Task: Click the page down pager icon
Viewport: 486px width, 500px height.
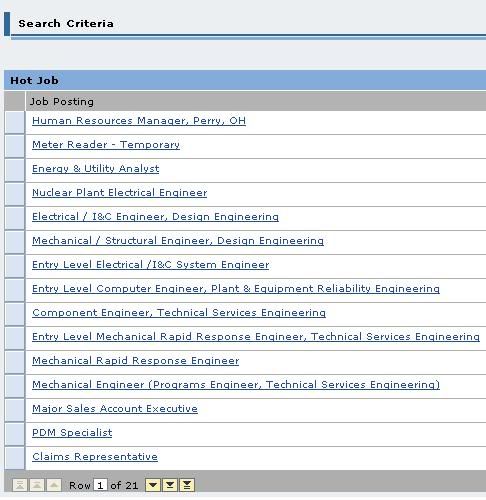Action: (x=170, y=485)
